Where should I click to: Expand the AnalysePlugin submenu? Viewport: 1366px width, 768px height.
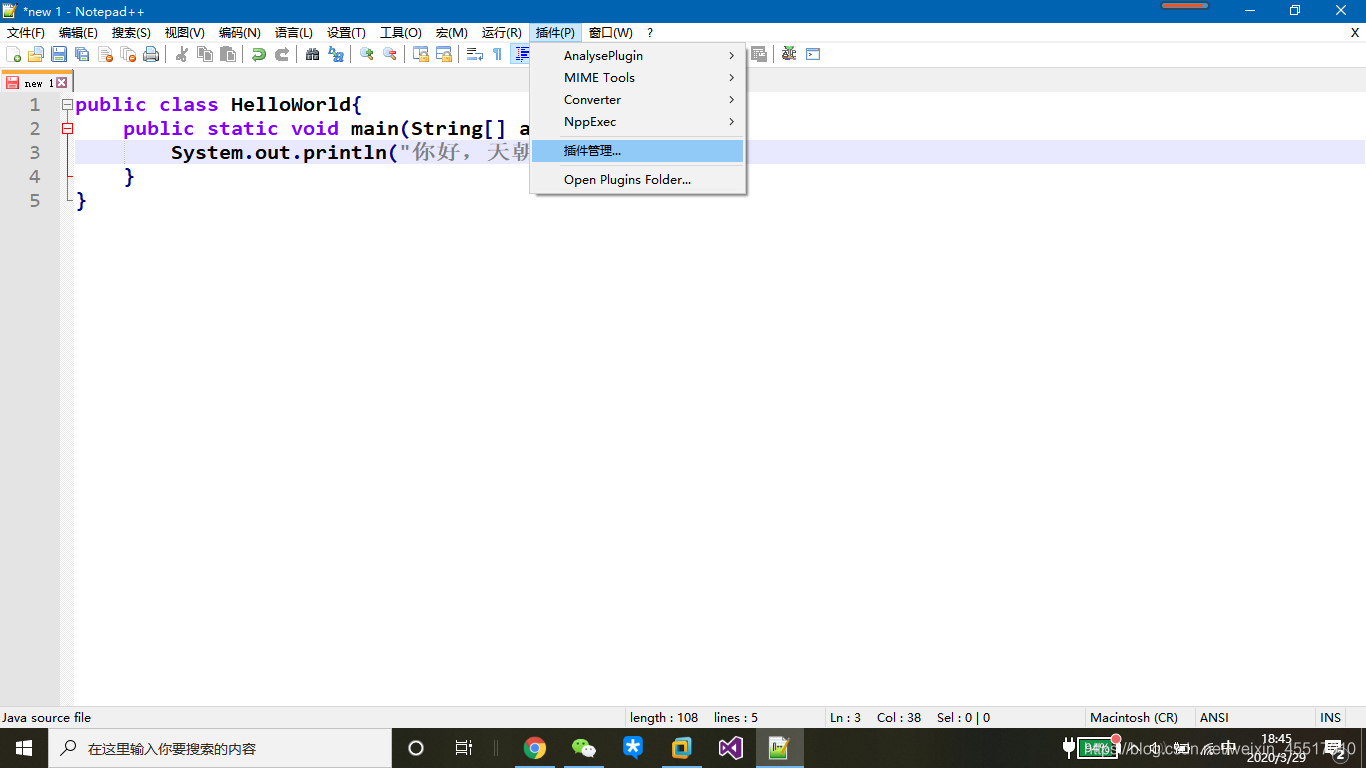(x=638, y=56)
